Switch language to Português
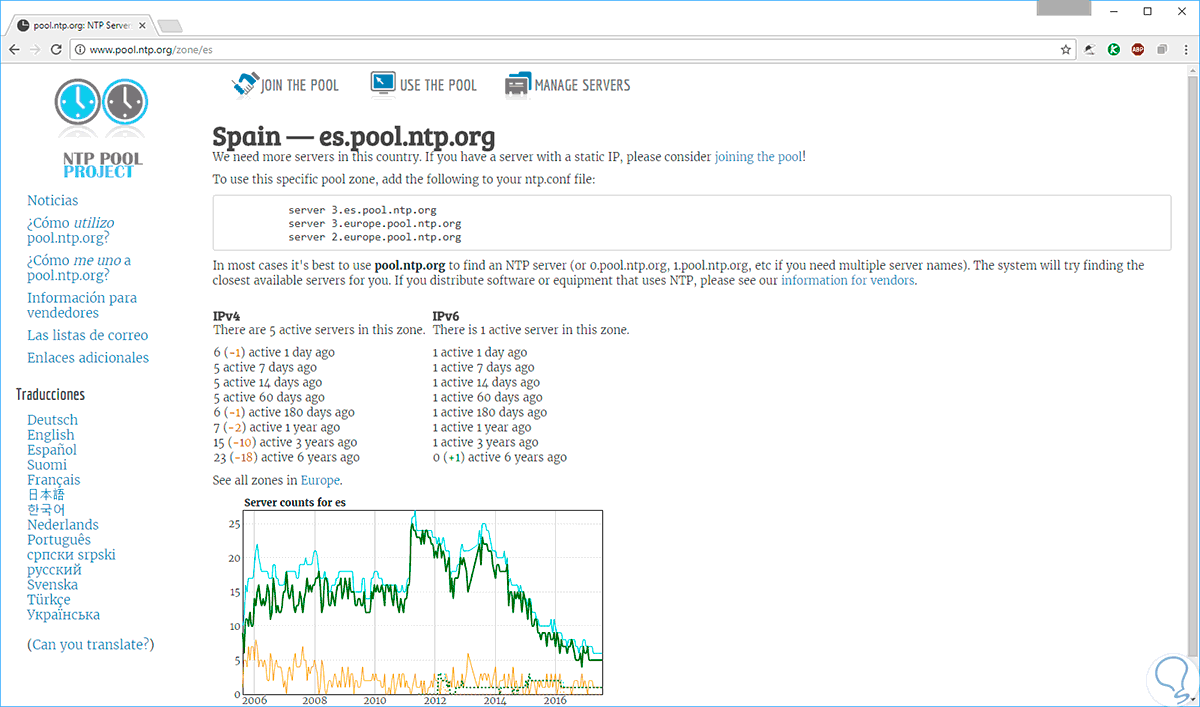The width and height of the screenshot is (1200, 707). coord(59,540)
